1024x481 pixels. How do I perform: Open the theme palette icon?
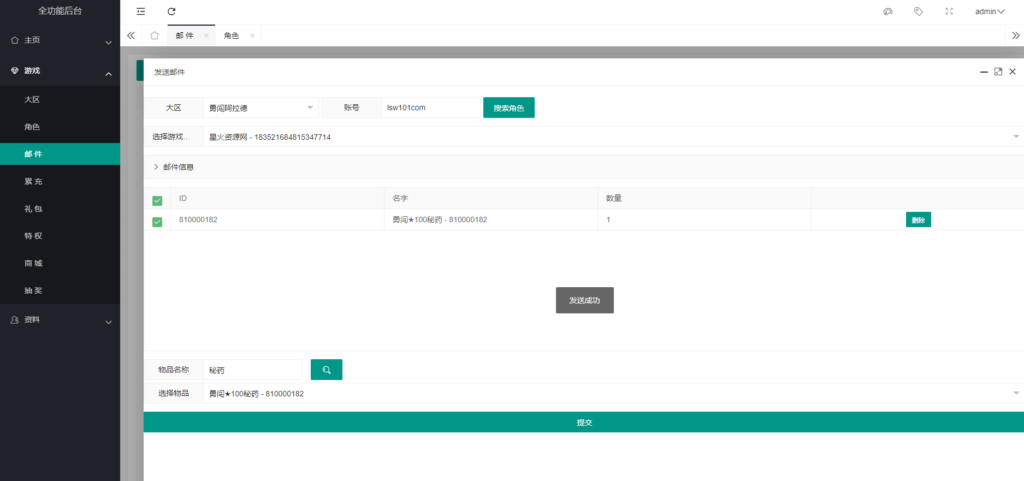887,11
